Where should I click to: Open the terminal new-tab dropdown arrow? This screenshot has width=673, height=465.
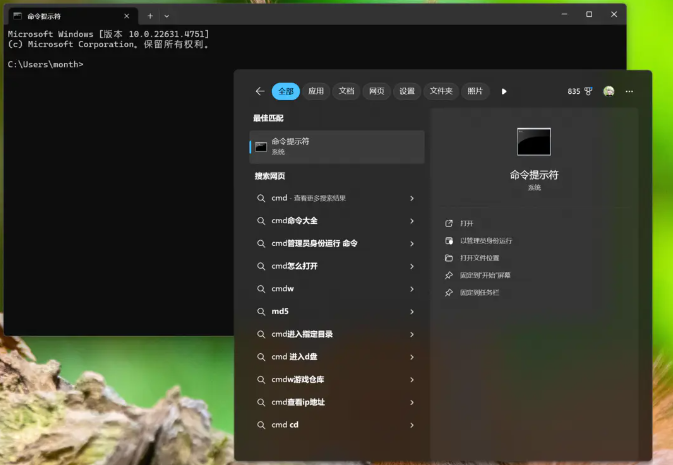[x=167, y=16]
